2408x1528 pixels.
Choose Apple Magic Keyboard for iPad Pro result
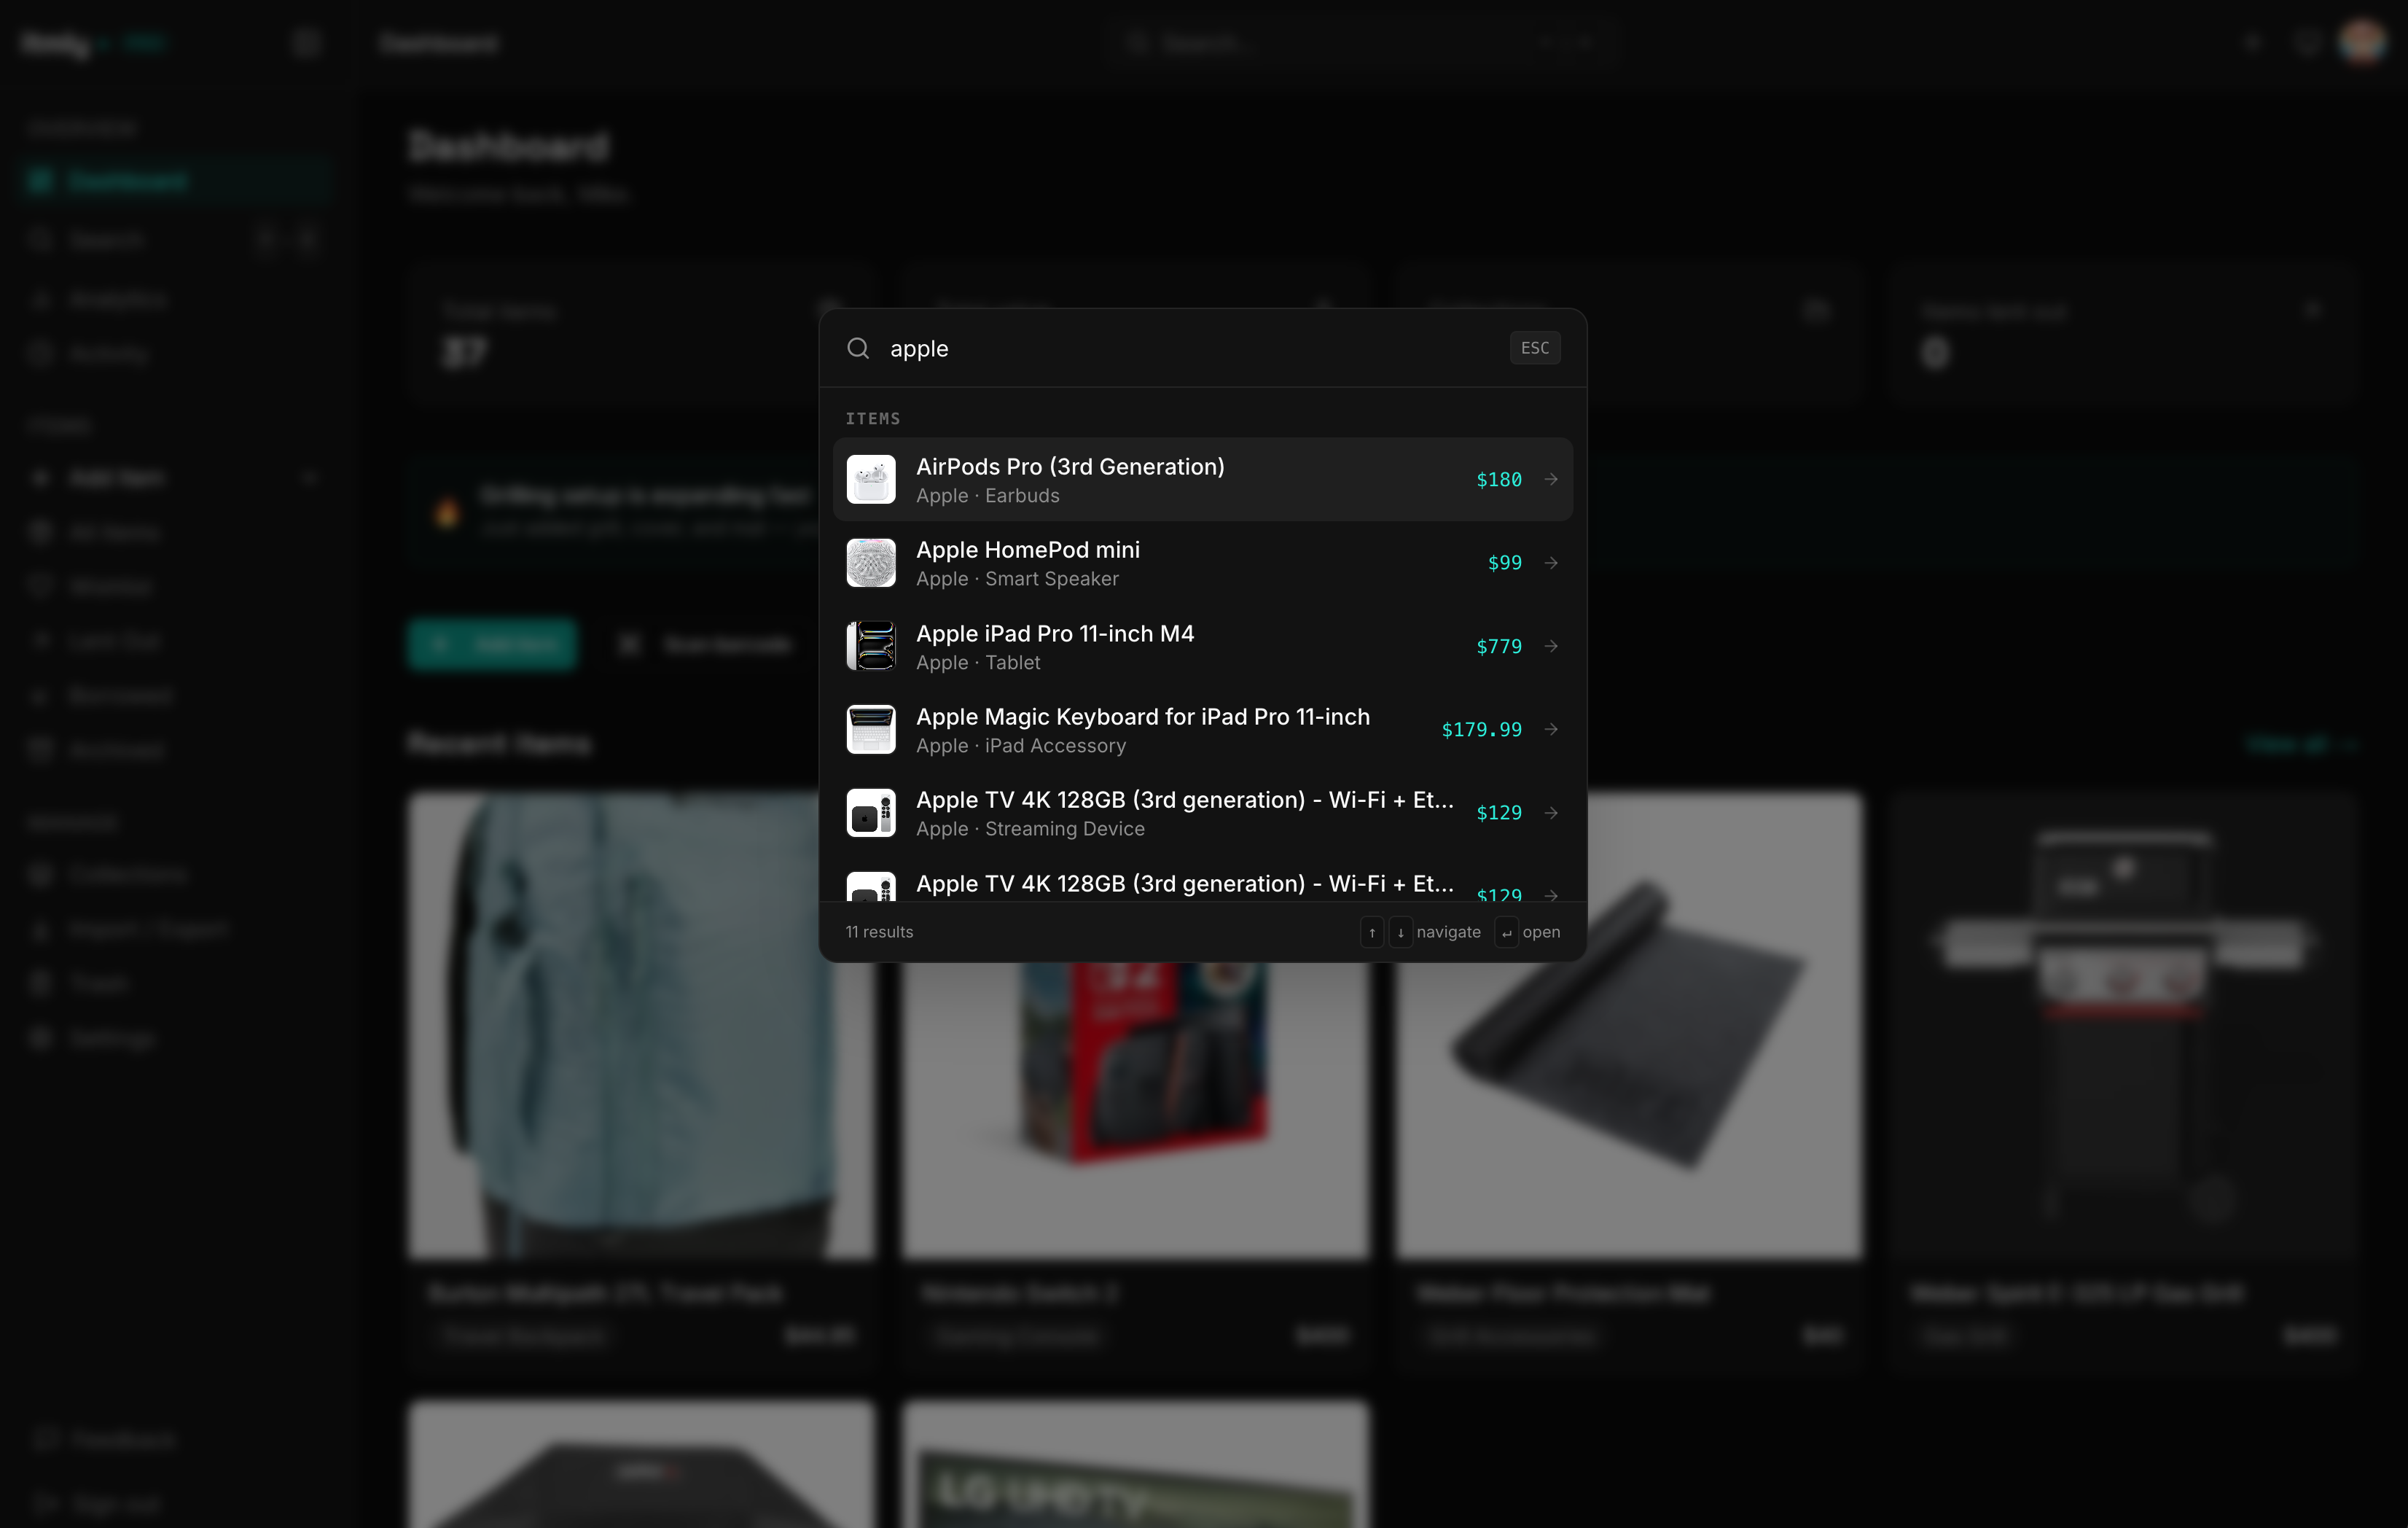pyautogui.click(x=1142, y=729)
